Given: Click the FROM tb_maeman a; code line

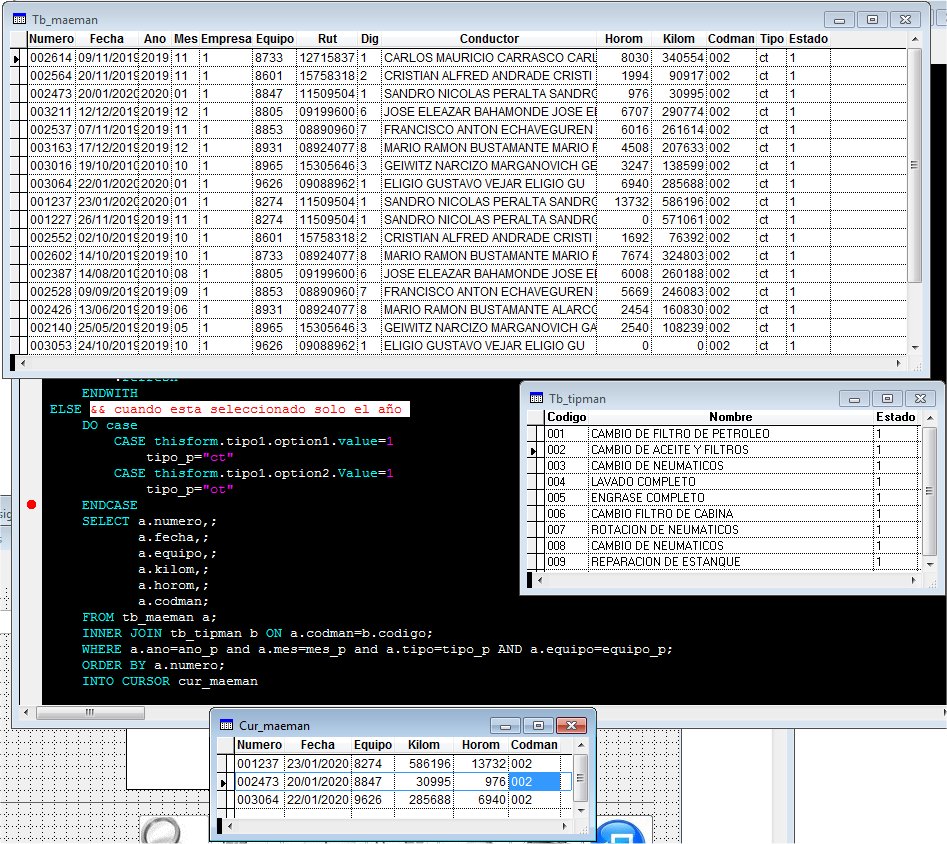Looking at the screenshot, I should click(x=149, y=617).
